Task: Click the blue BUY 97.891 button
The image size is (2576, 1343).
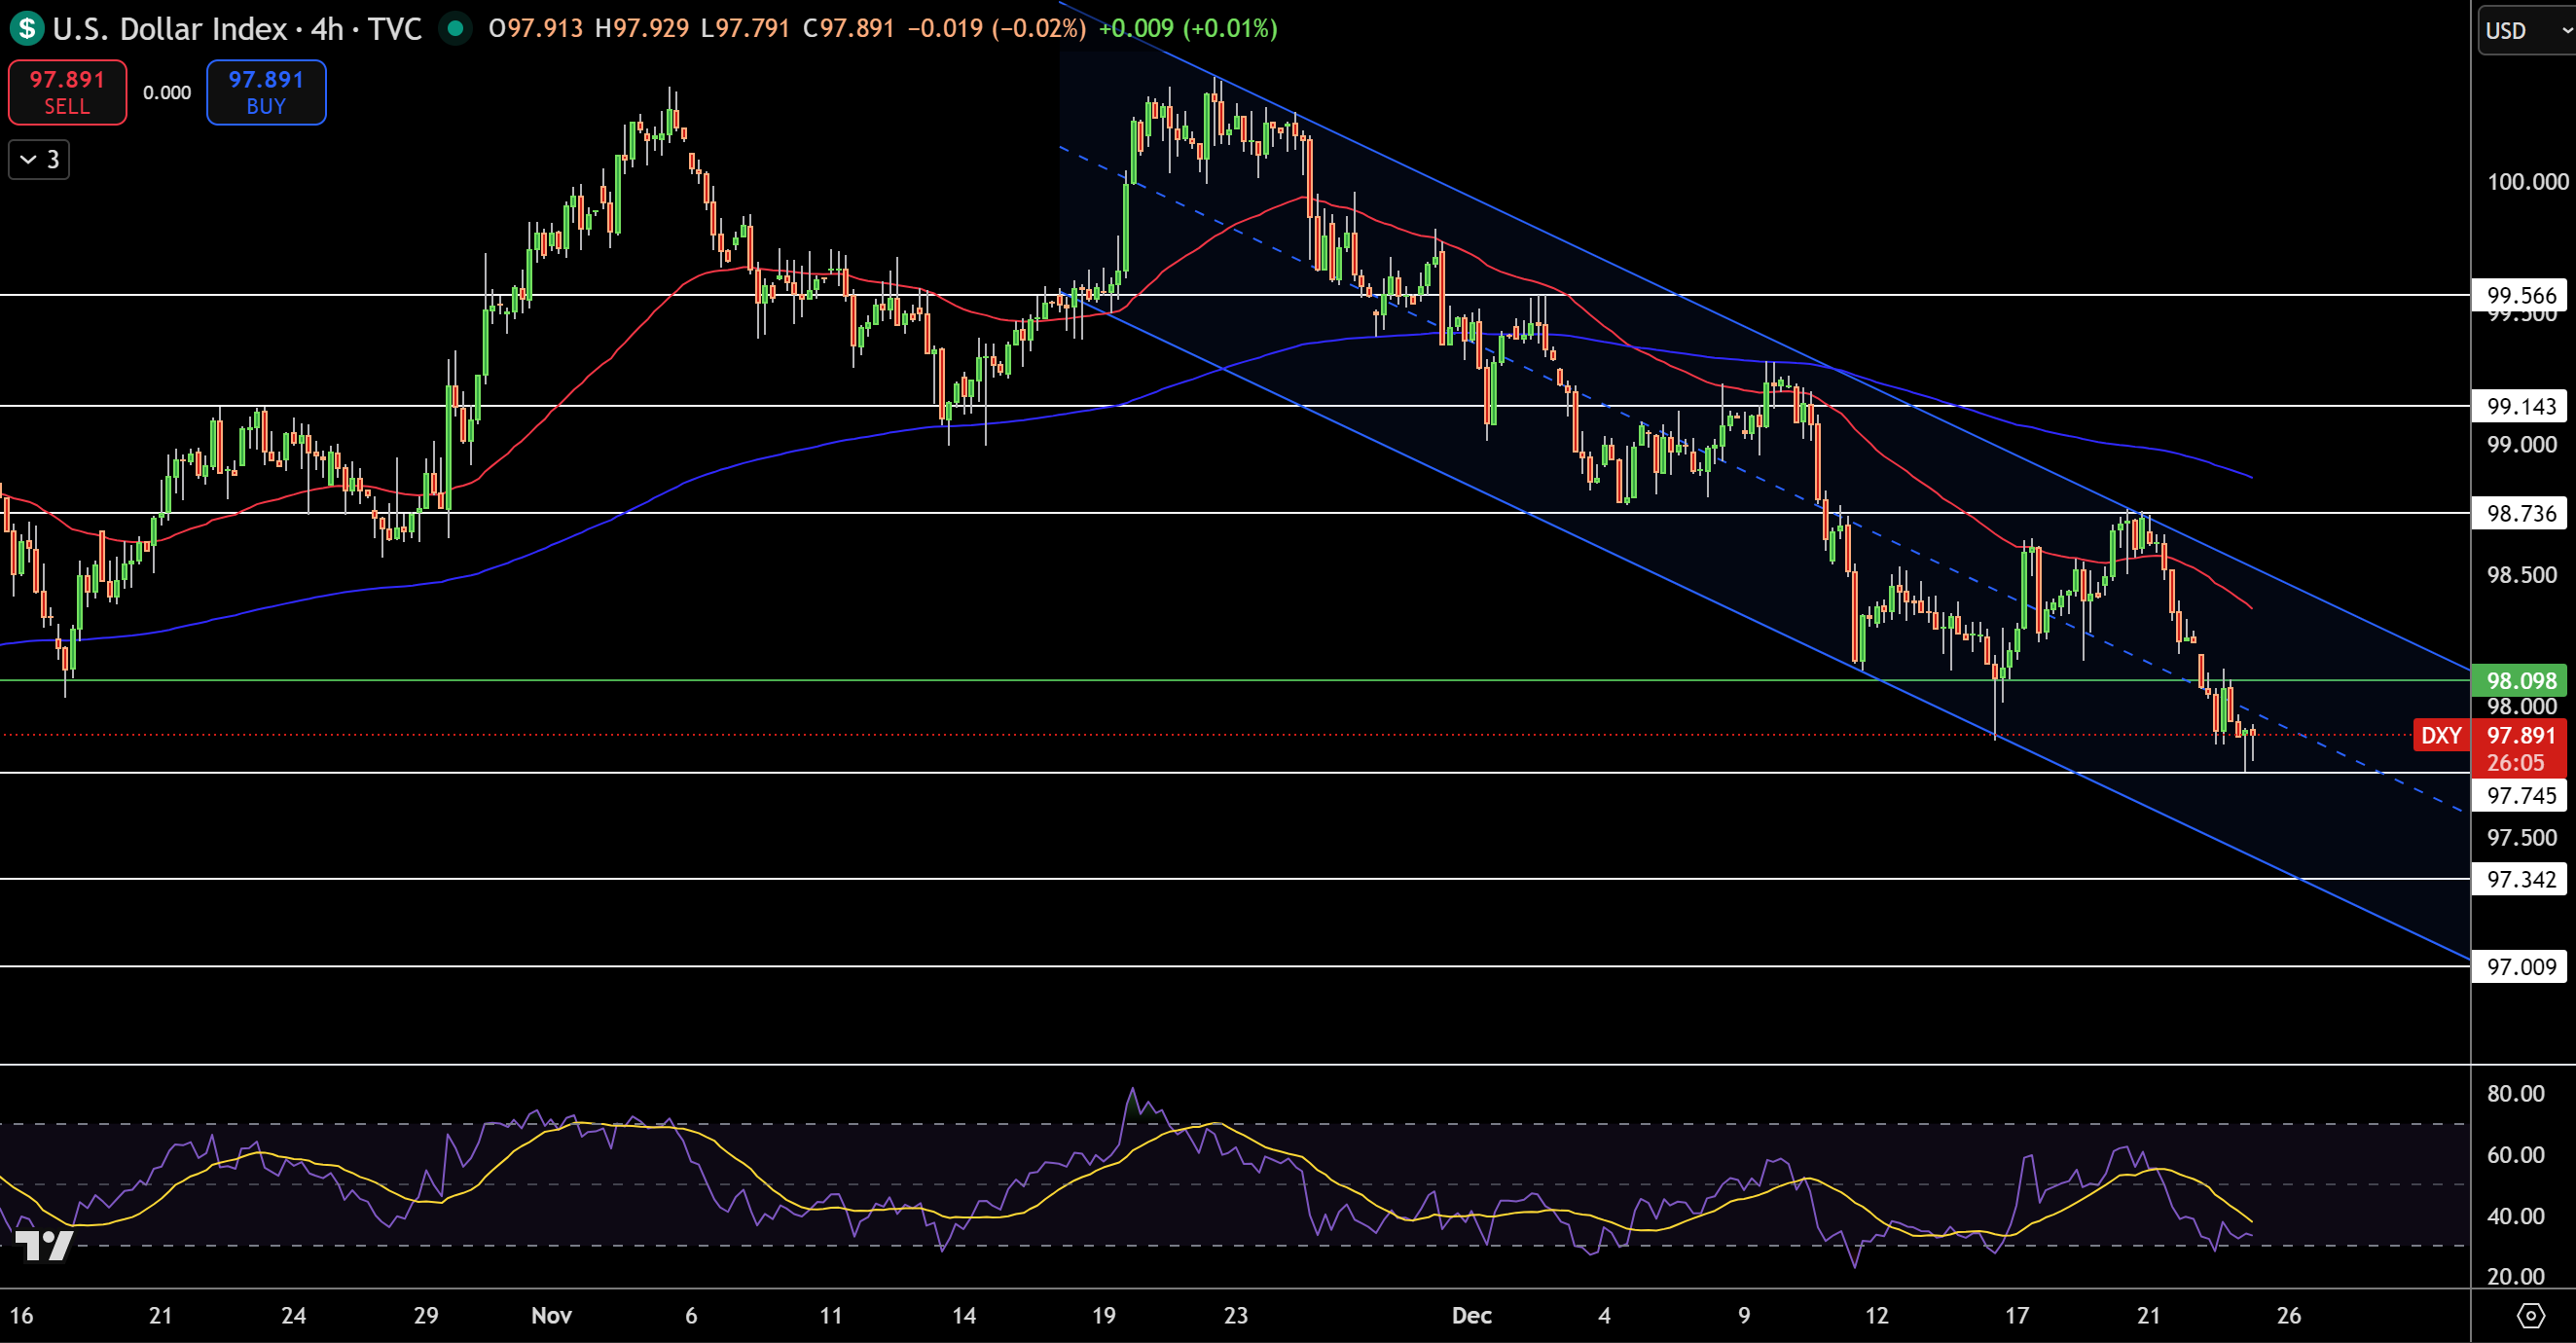Action: [266, 92]
